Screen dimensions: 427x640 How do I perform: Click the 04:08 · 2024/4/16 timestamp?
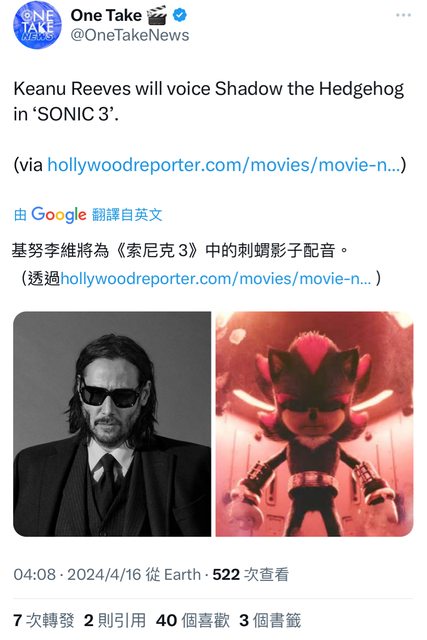[x=77, y=575]
